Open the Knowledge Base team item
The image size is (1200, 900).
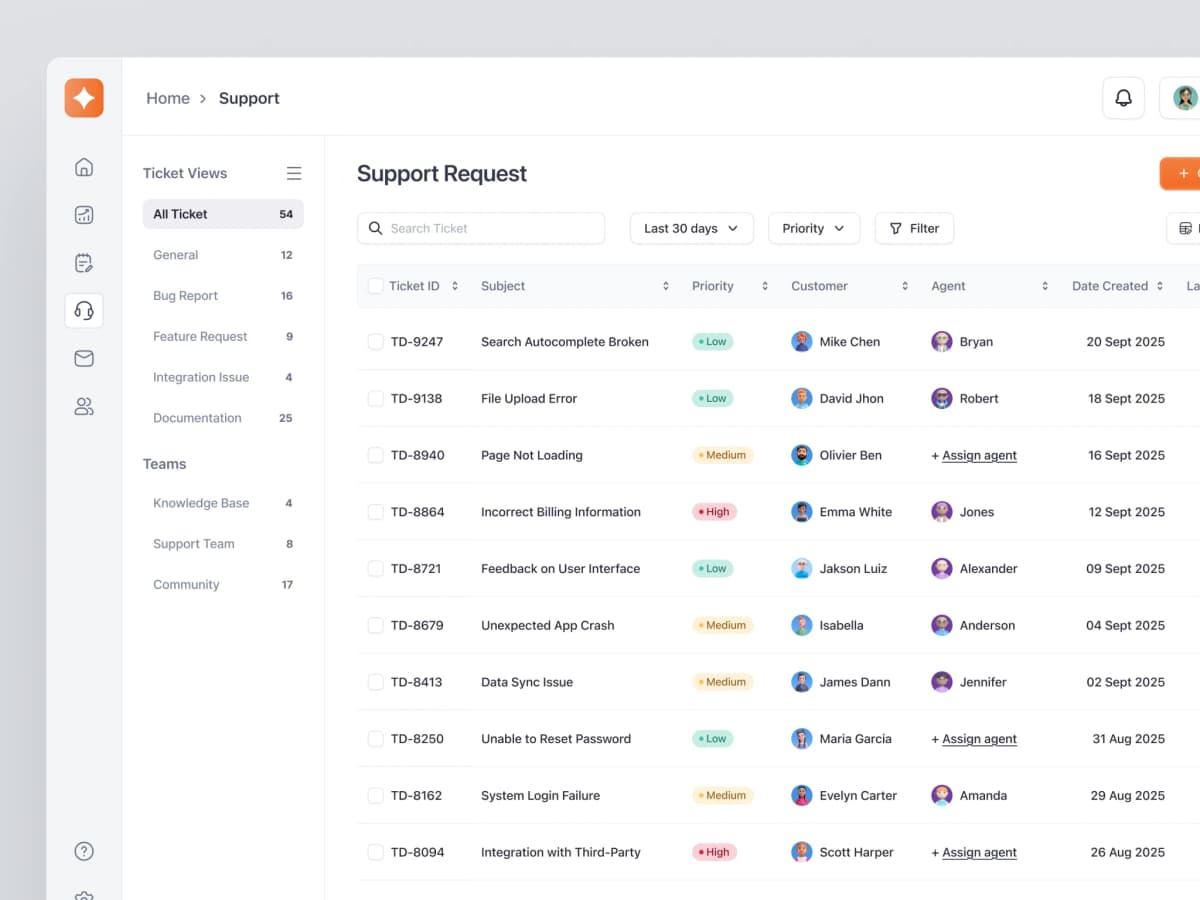click(x=223, y=503)
